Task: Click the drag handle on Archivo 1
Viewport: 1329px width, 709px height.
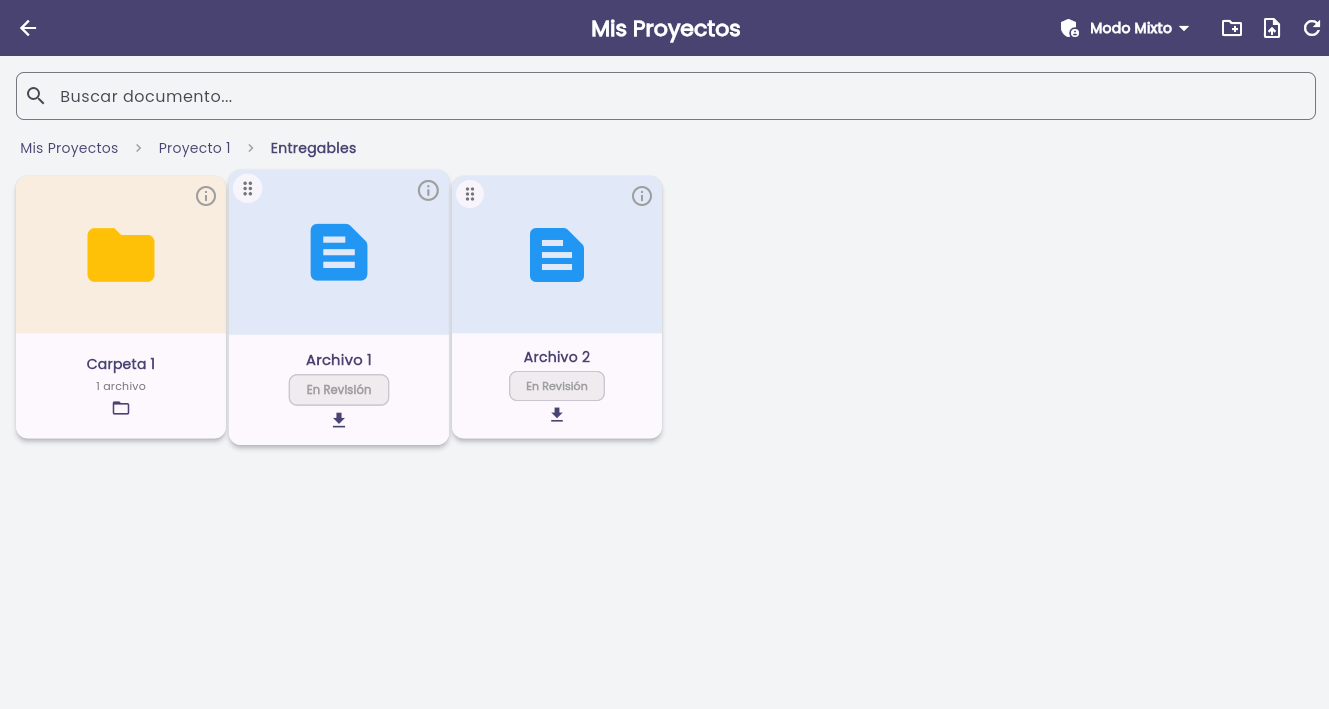Action: pos(248,188)
